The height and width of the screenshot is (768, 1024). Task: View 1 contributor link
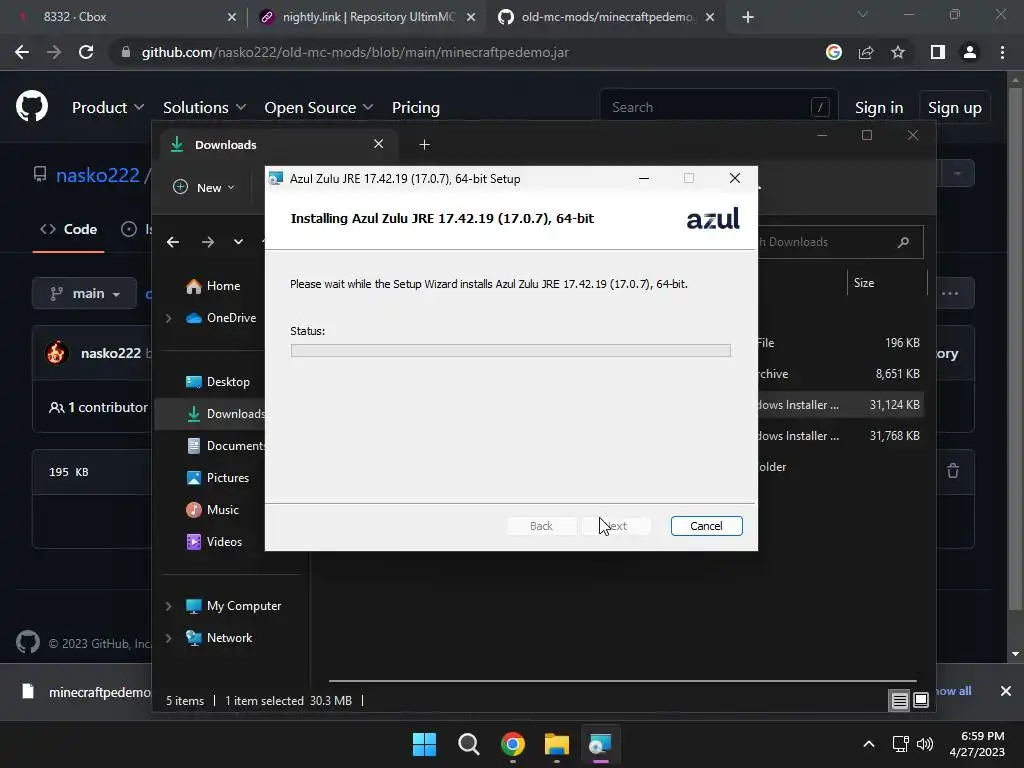coord(99,407)
